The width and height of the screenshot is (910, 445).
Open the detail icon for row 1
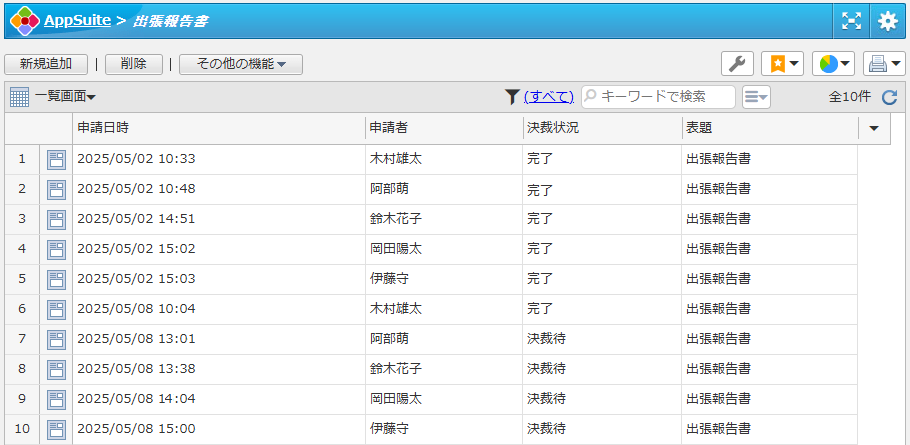pos(56,159)
